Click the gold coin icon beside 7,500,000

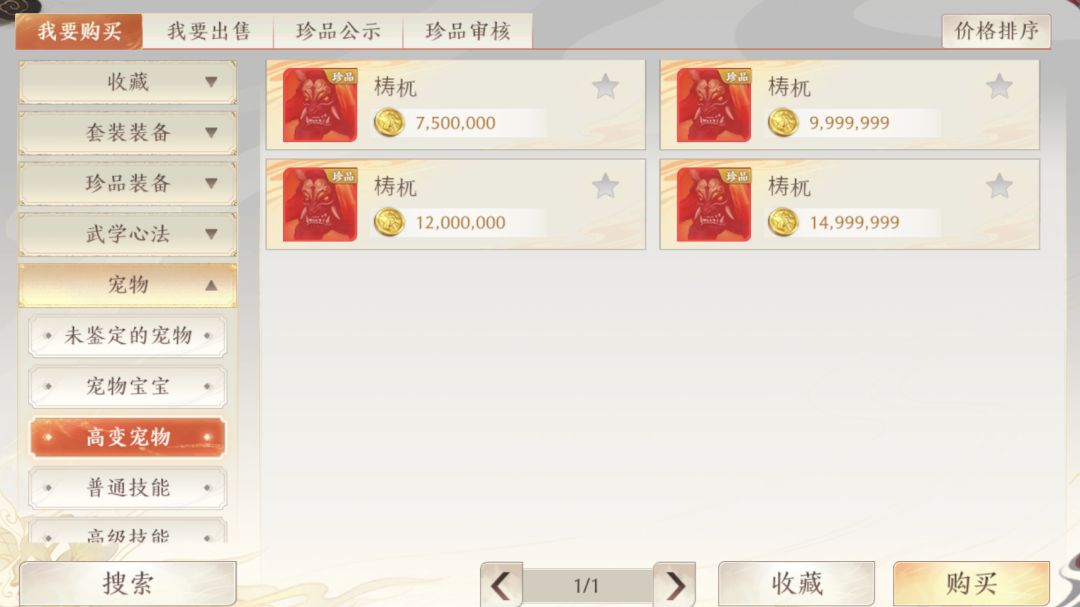[389, 123]
